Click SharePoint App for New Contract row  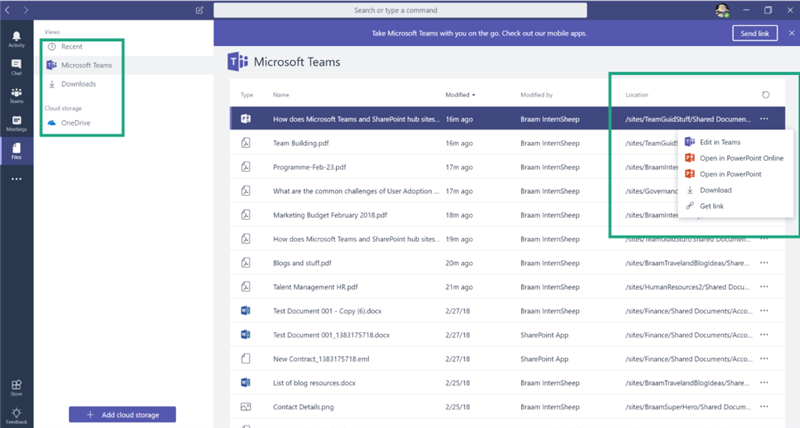[544, 359]
